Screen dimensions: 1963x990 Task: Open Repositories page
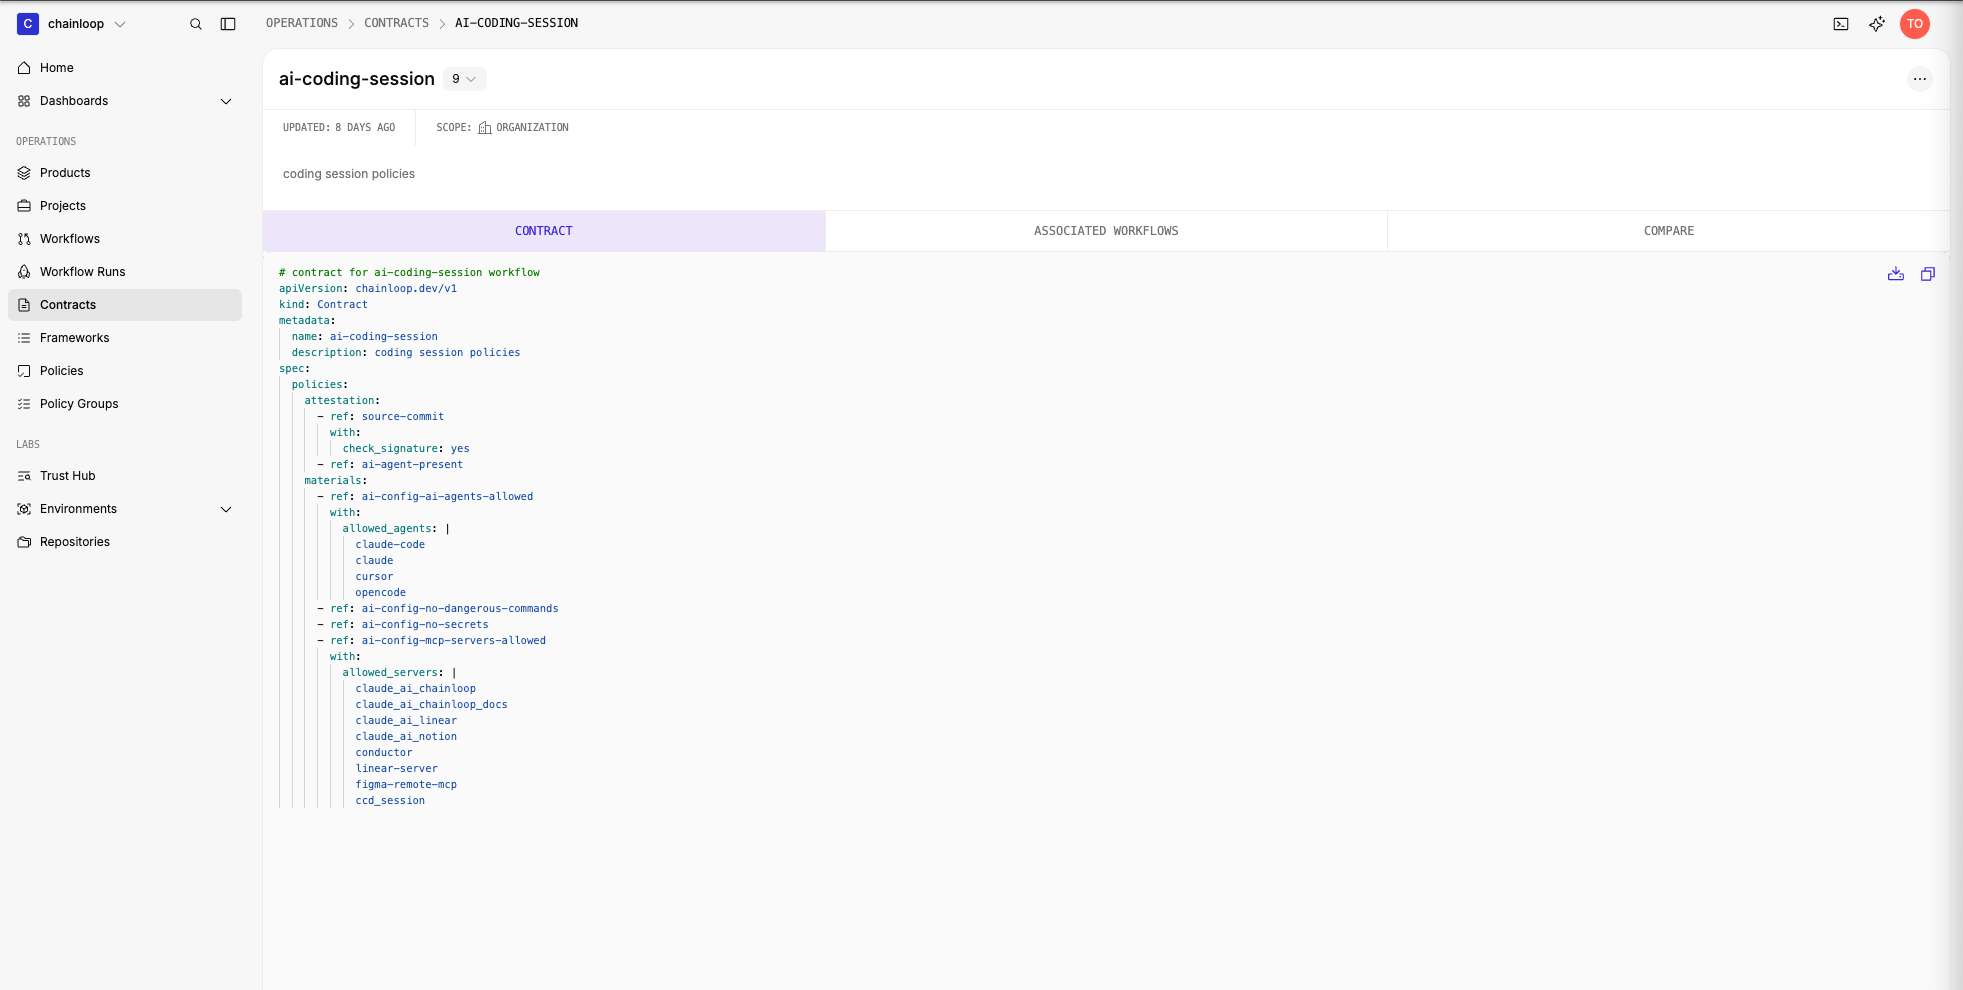point(125,542)
